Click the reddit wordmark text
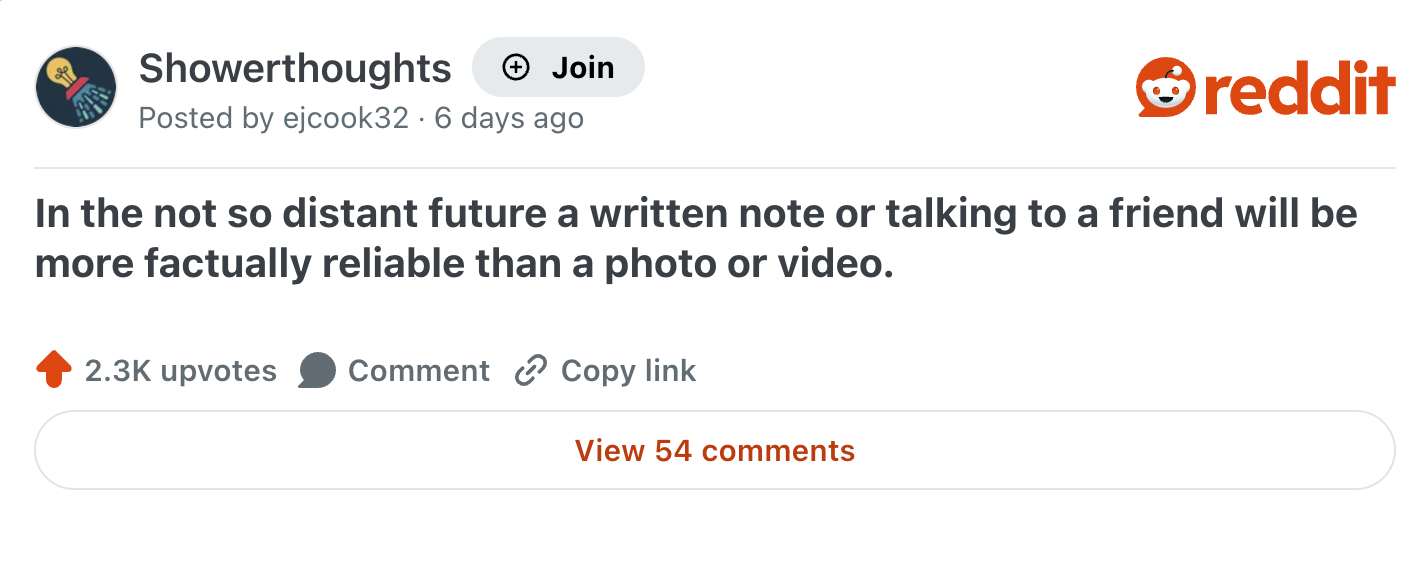The height and width of the screenshot is (584, 1422). tap(1299, 90)
